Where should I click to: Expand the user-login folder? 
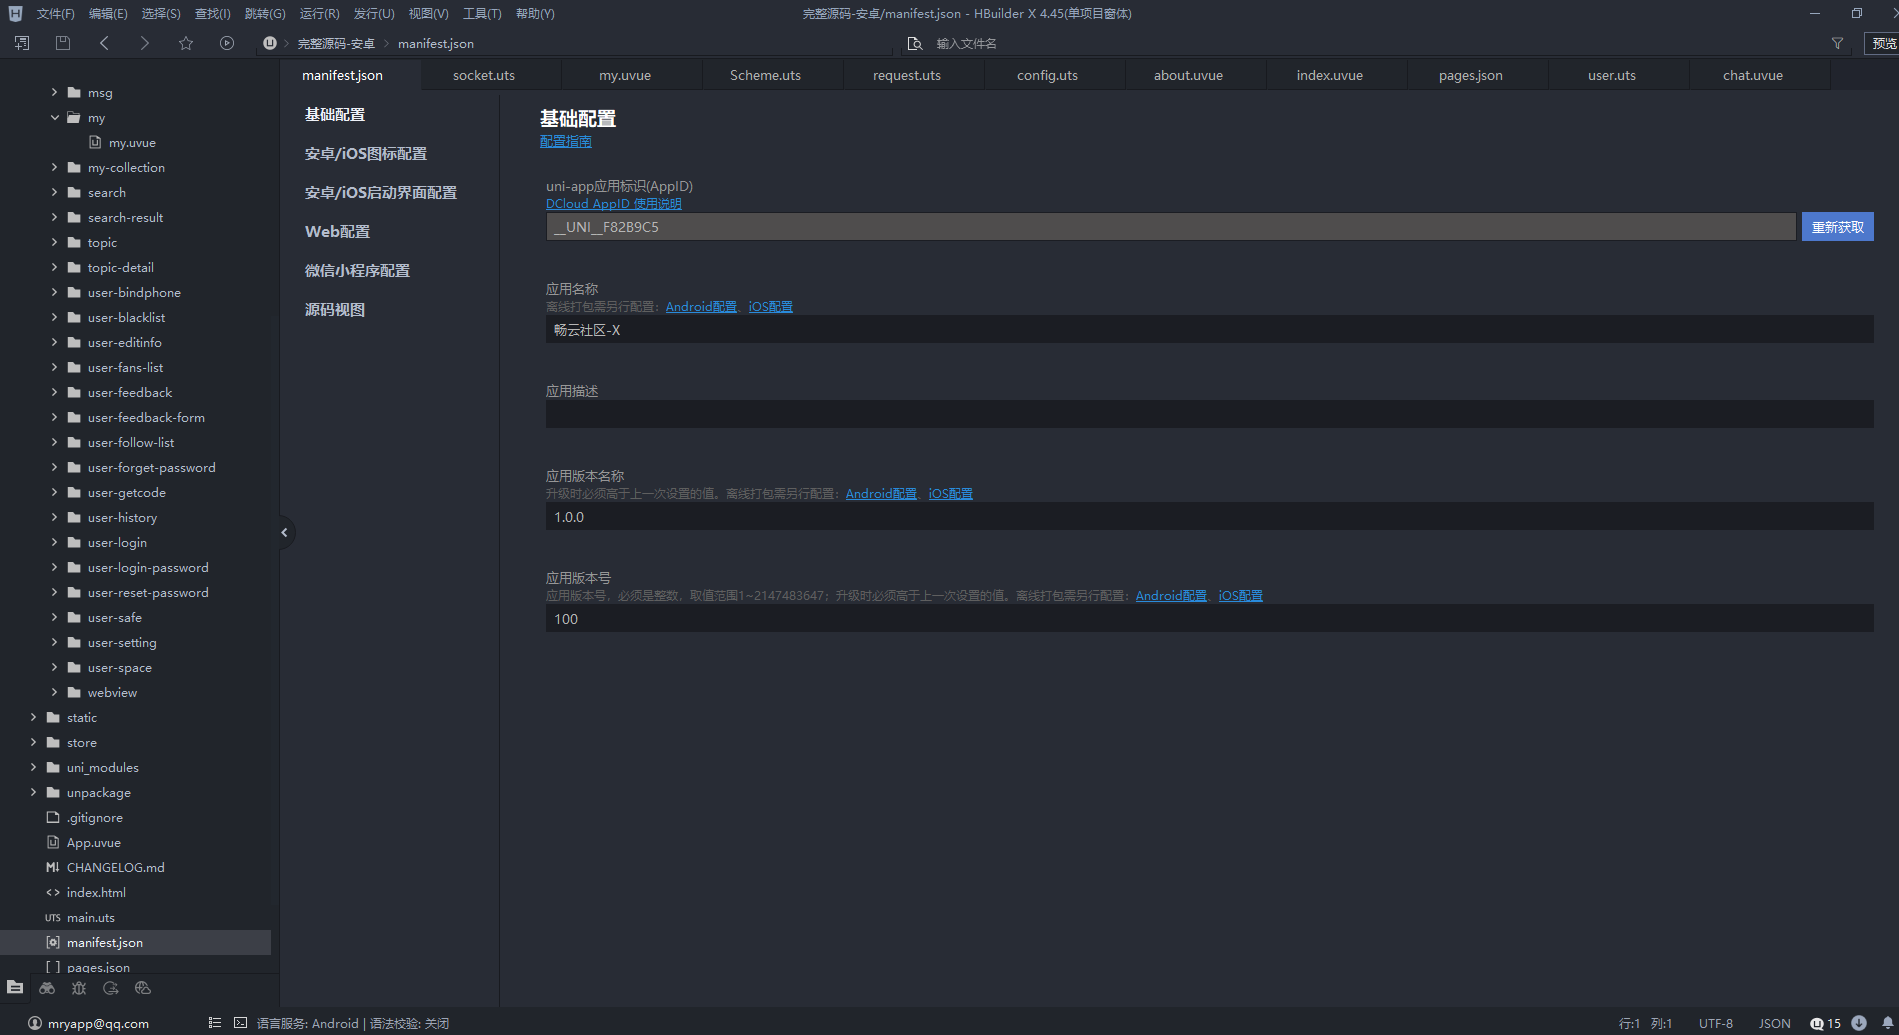click(54, 542)
